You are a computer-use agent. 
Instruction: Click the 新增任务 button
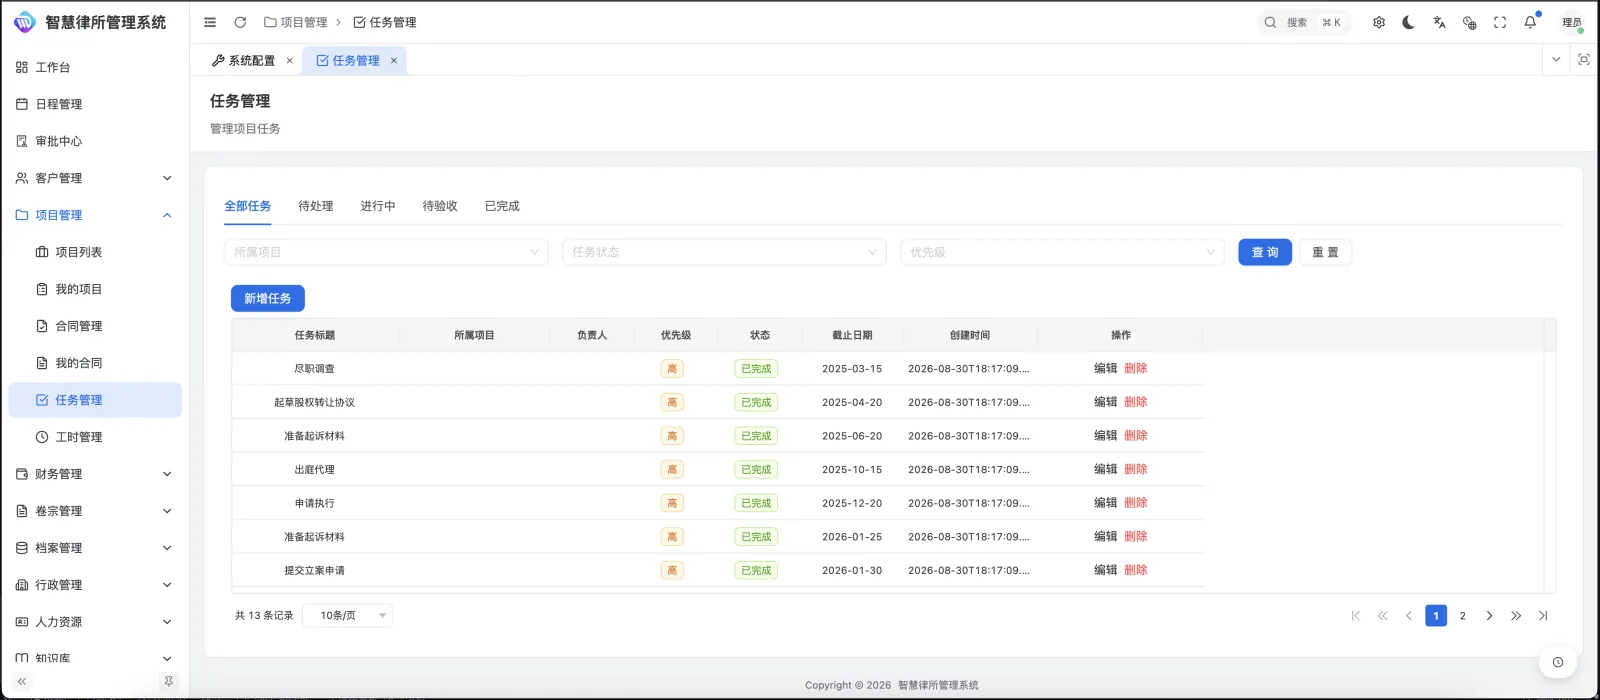pyautogui.click(x=268, y=298)
